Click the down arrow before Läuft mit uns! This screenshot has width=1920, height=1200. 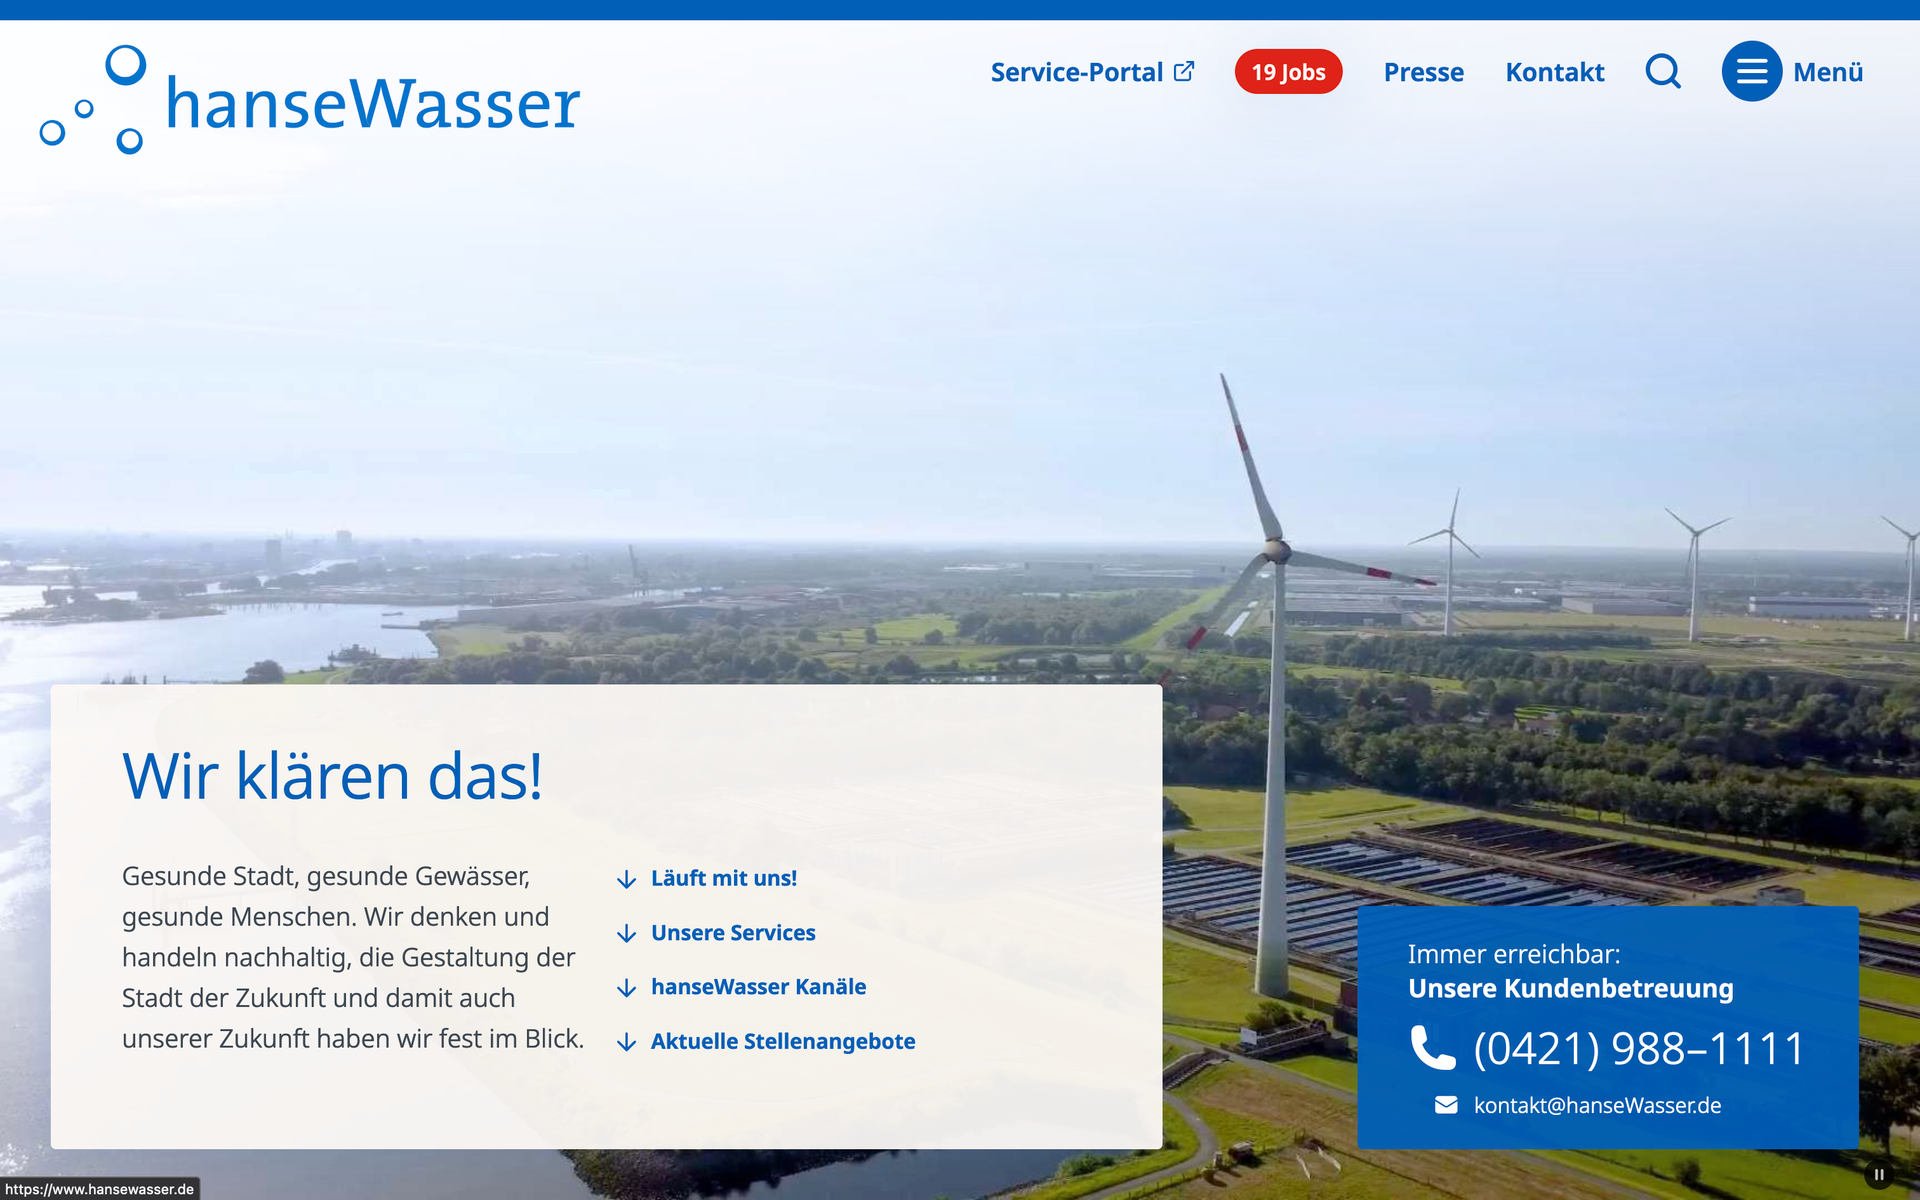[x=627, y=879]
